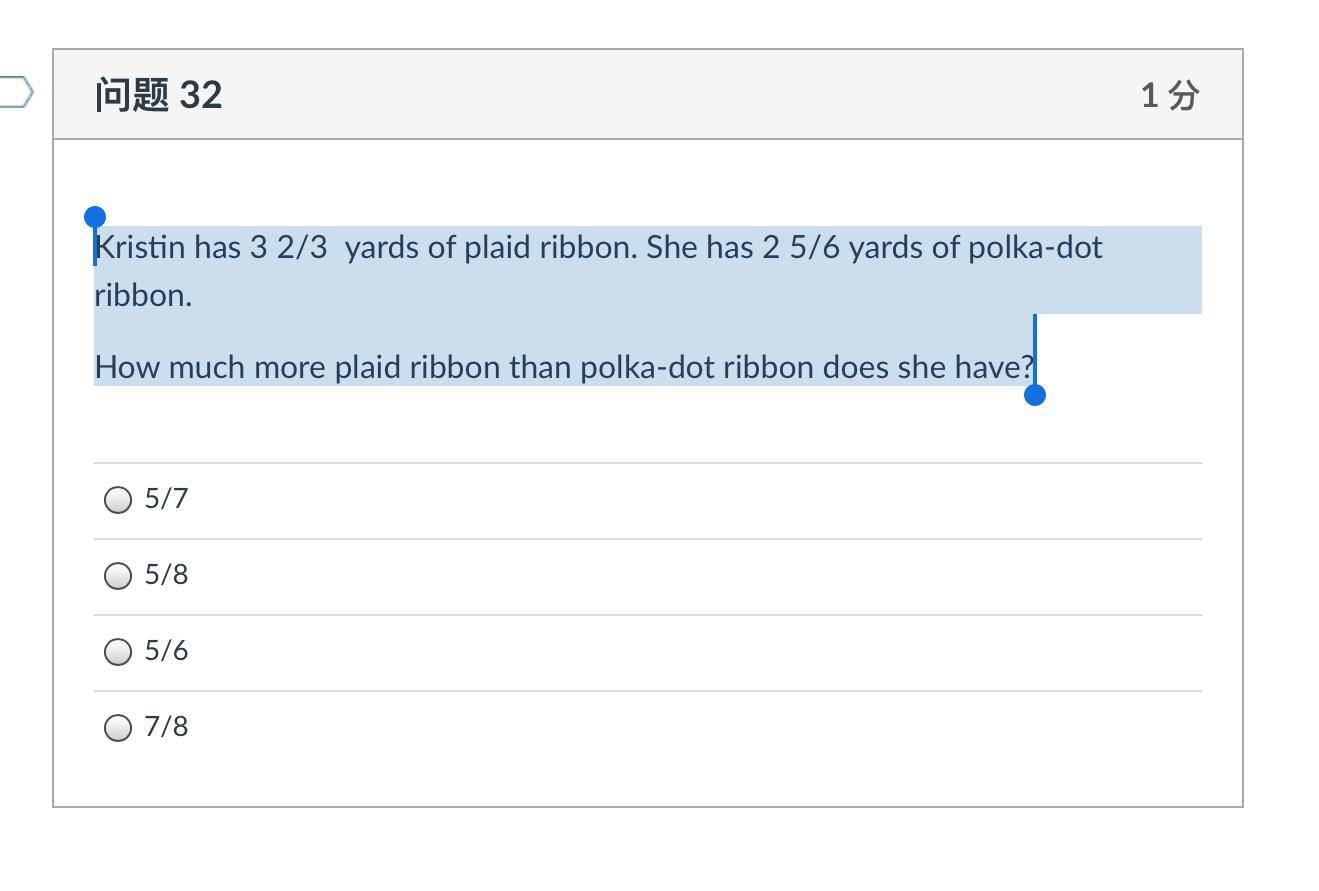Click the text selection start handle
Image resolution: width=1319 pixels, height=891 pixels.
point(95,218)
